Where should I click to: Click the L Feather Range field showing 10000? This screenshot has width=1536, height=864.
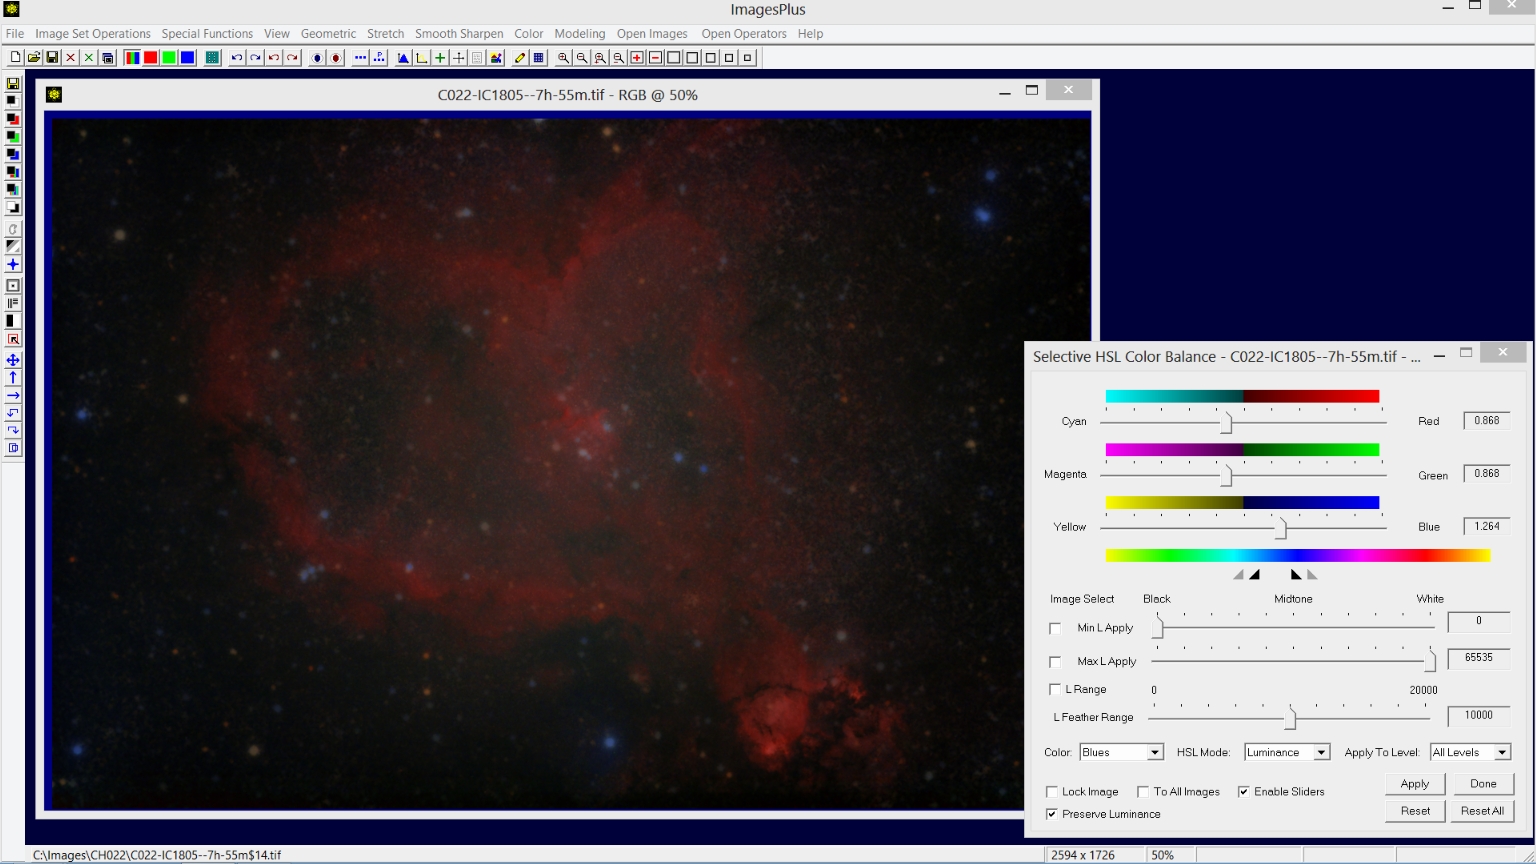(1479, 716)
